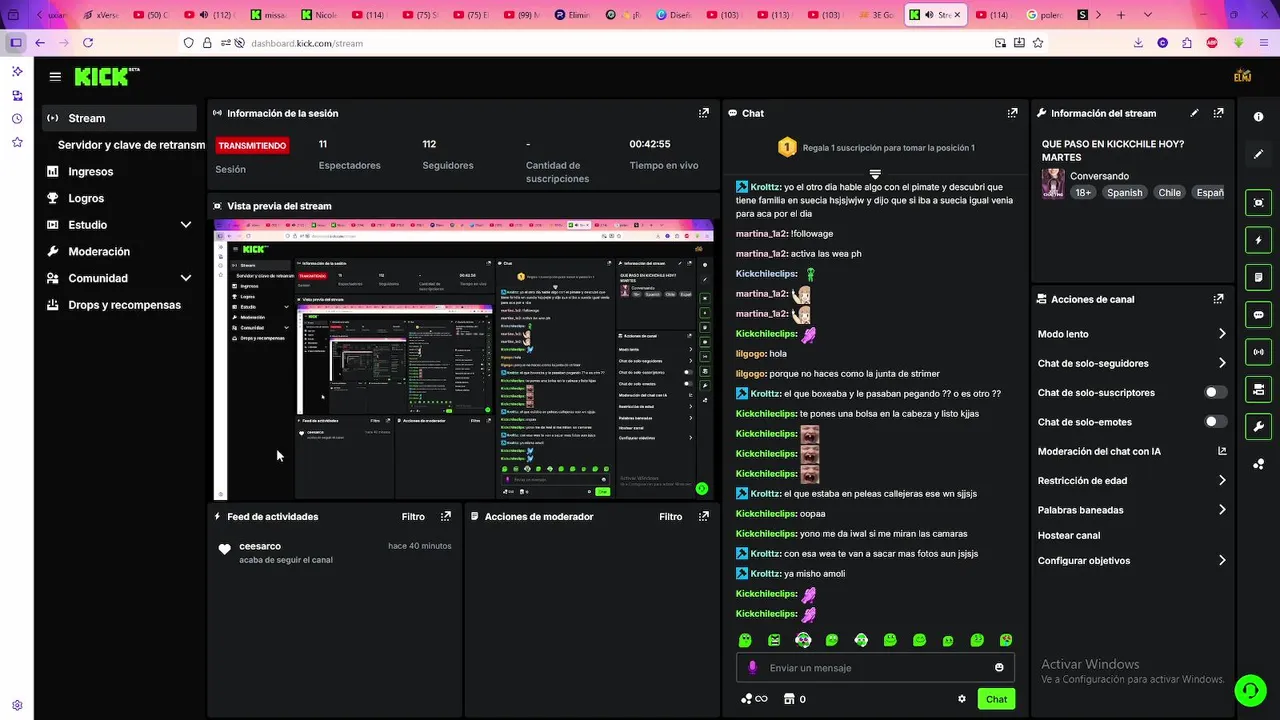Click the 18+ tag
The image size is (1280, 720).
pyautogui.click(x=1083, y=193)
